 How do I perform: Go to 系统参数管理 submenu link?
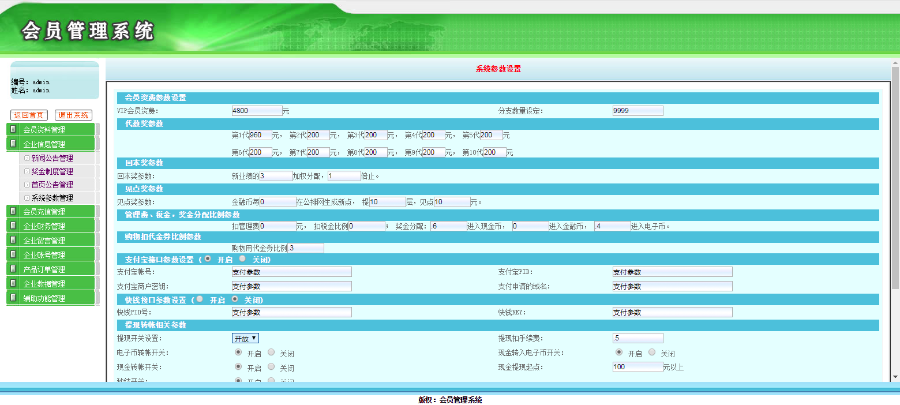(x=52, y=198)
